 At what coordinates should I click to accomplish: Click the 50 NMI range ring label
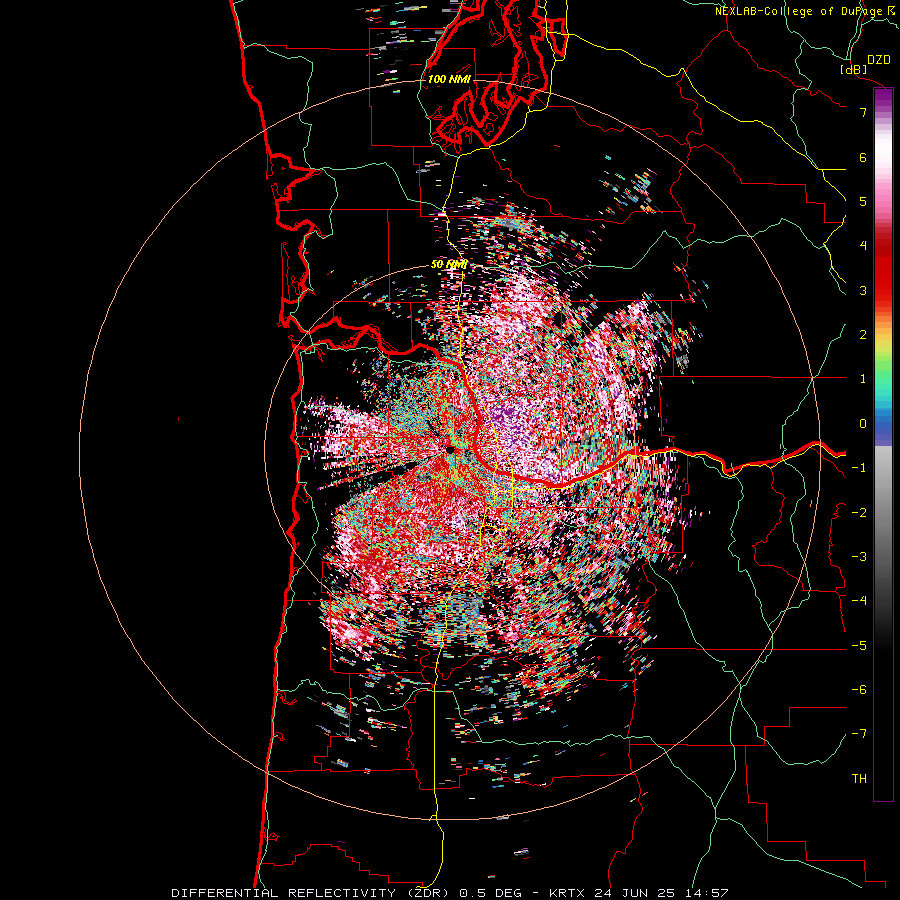point(449,265)
